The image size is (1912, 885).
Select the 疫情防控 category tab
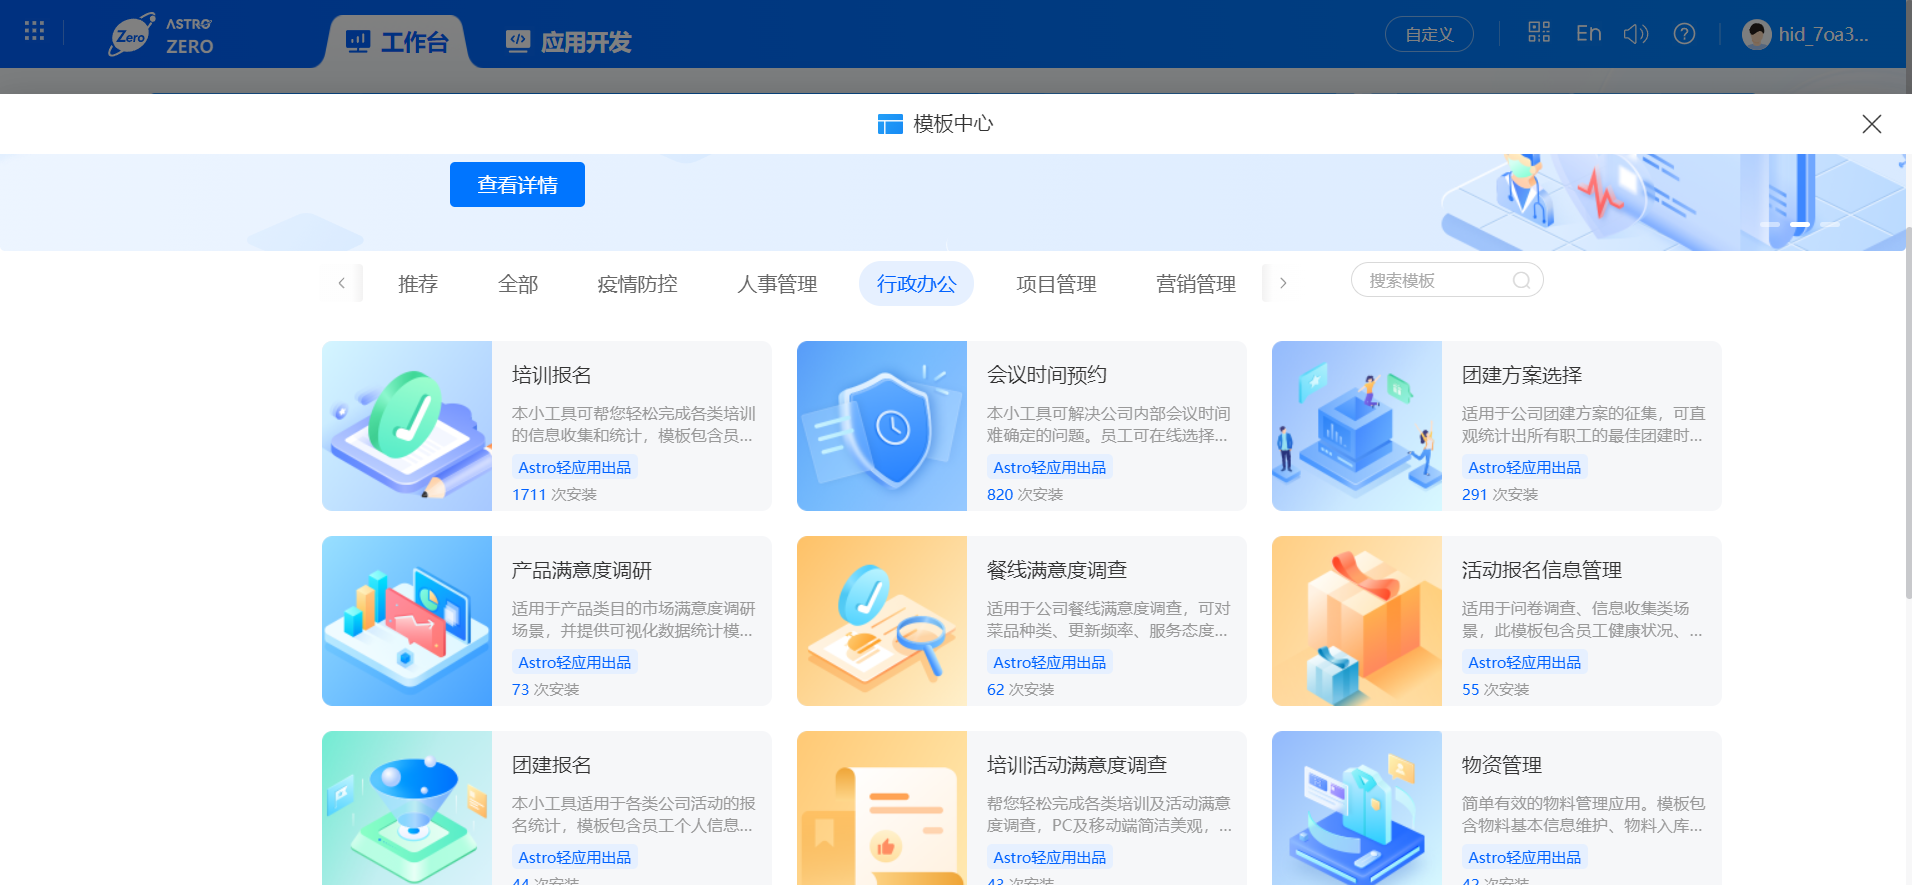click(637, 284)
